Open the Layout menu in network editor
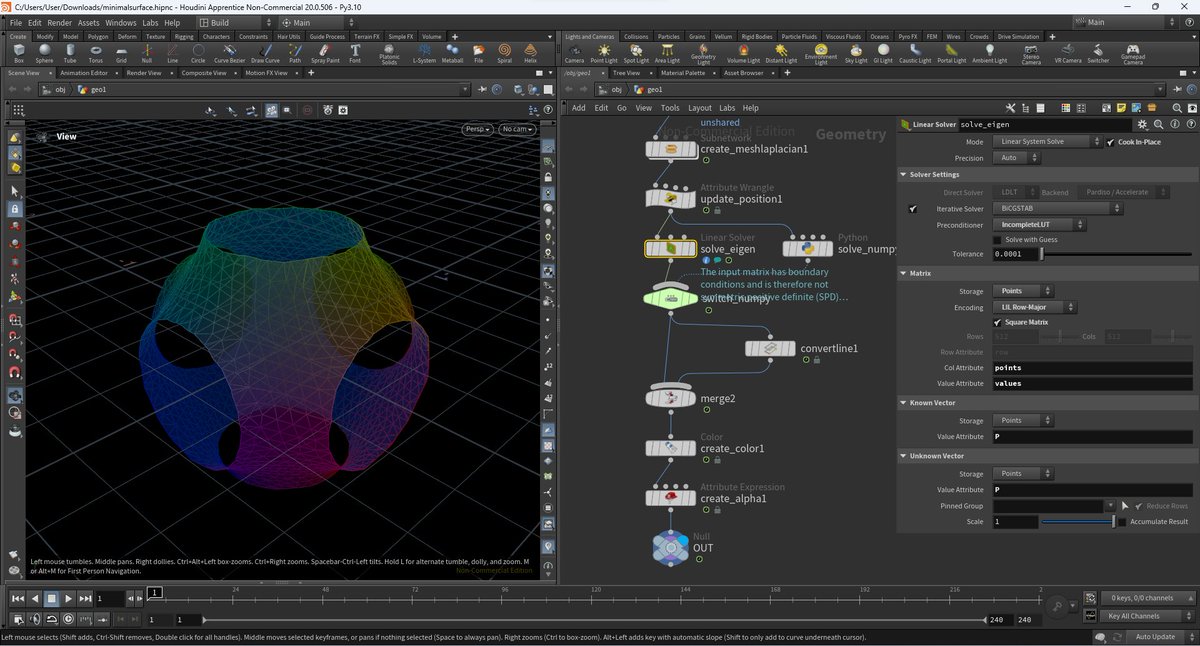The width and height of the screenshot is (1200, 646). [700, 108]
